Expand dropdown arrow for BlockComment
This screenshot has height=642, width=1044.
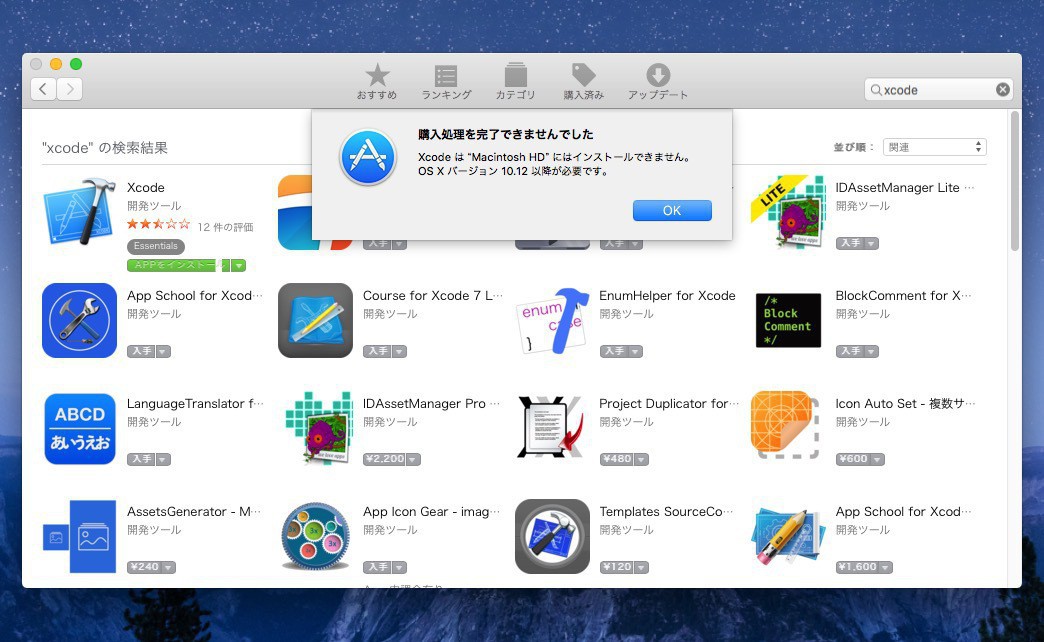pyautogui.click(x=872, y=351)
